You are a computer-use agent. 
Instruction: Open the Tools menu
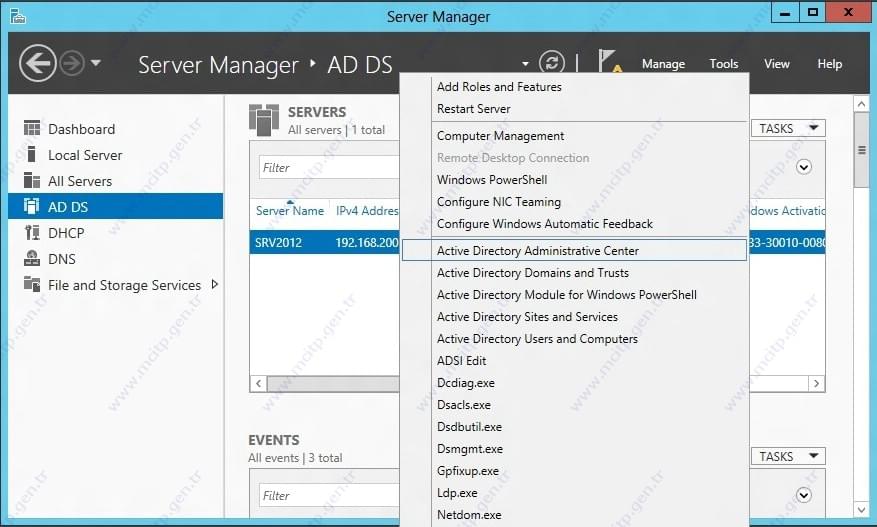(724, 64)
